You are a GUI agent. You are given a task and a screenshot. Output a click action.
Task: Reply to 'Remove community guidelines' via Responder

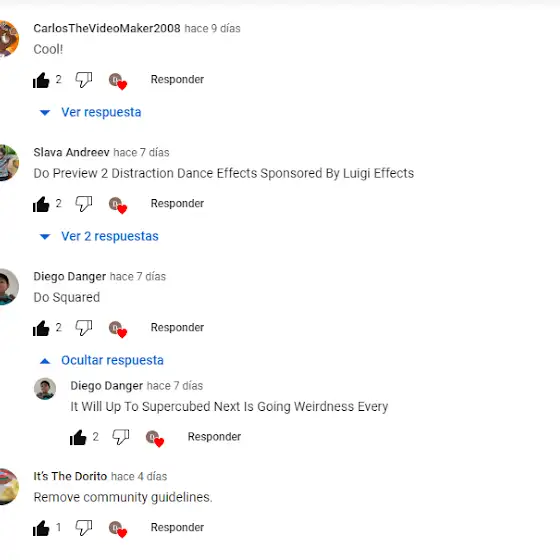tap(177, 527)
